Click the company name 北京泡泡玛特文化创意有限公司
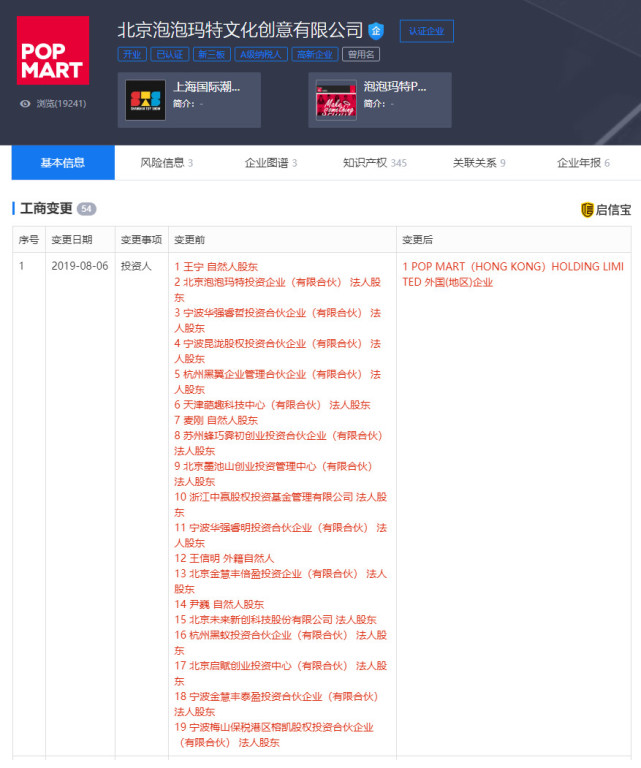The image size is (641, 768). (x=240, y=30)
